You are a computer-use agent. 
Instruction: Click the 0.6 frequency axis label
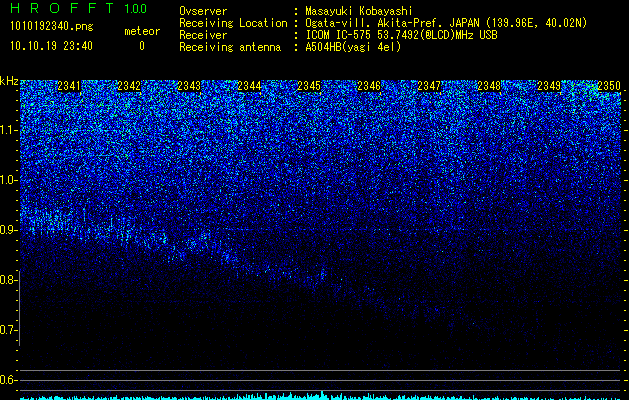(x=9, y=380)
